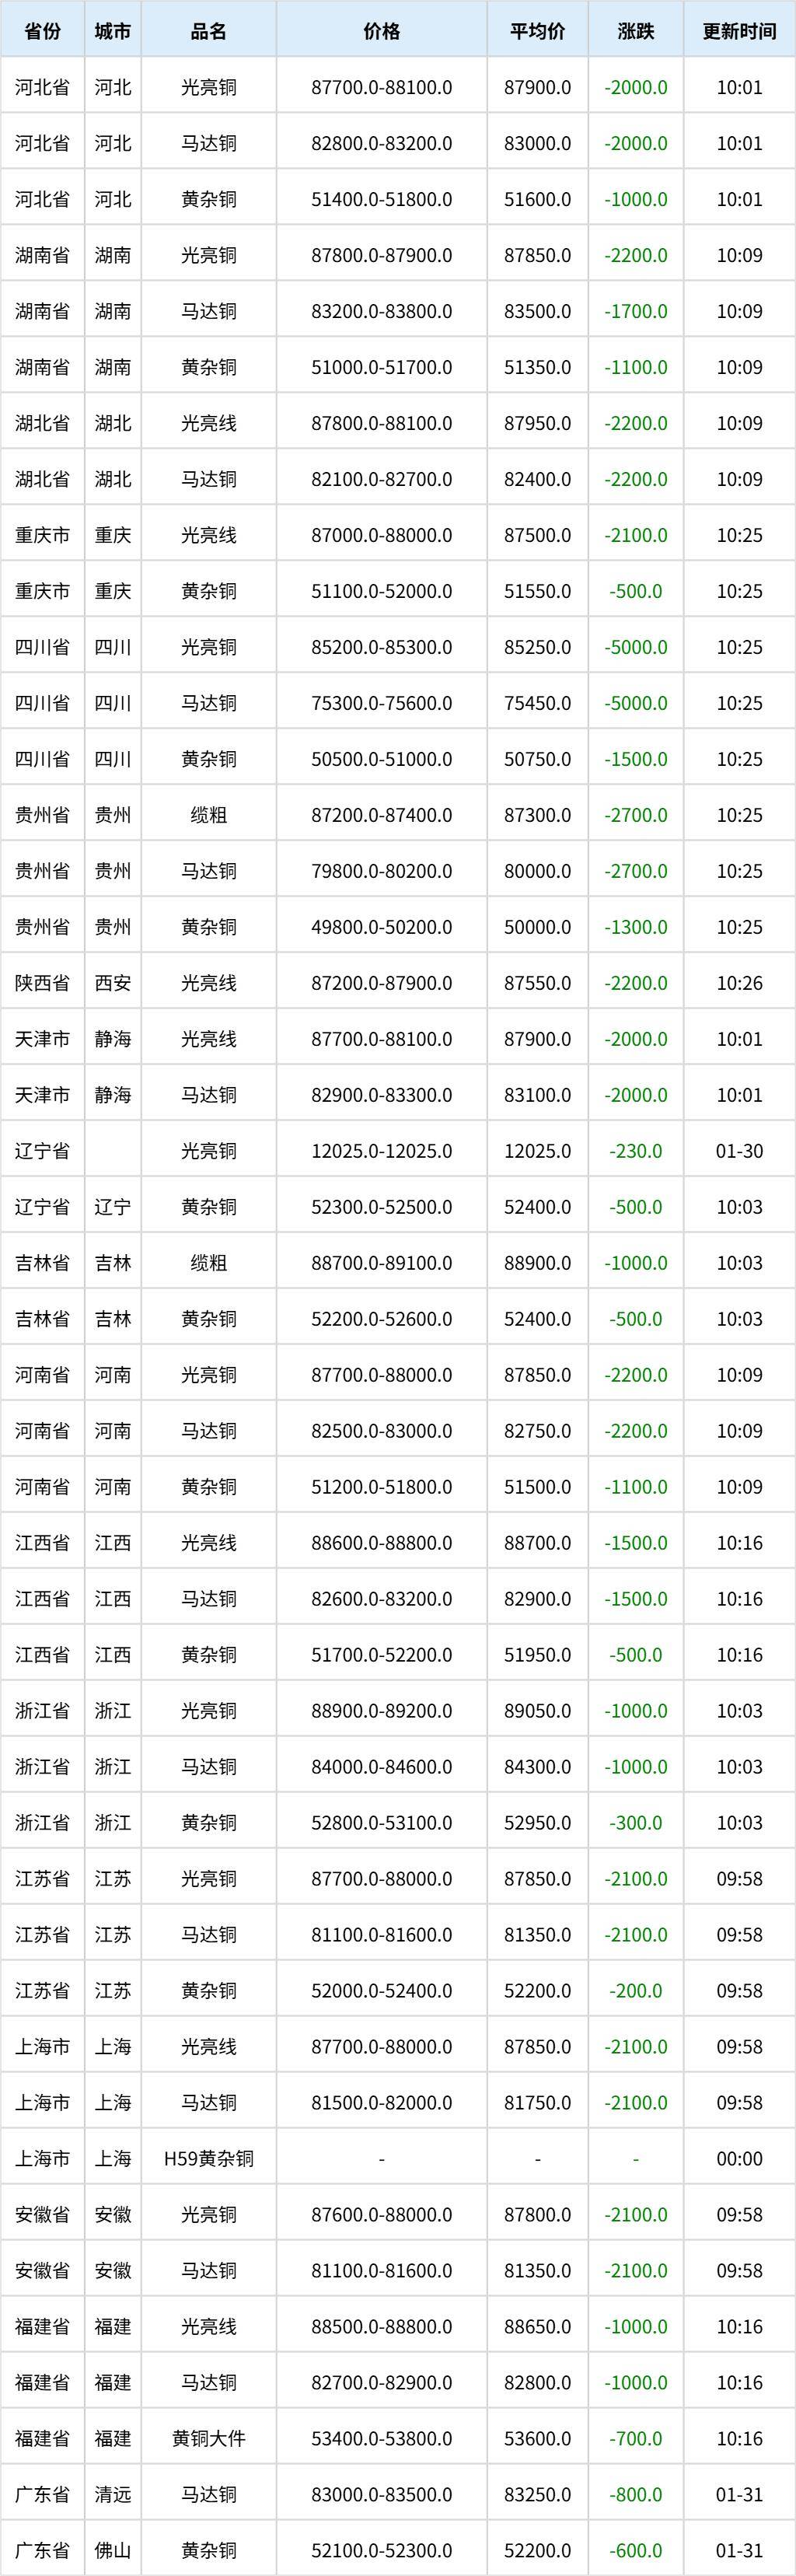Click the 清远 city cell
This screenshot has height=2576, width=796.
(x=112, y=2495)
